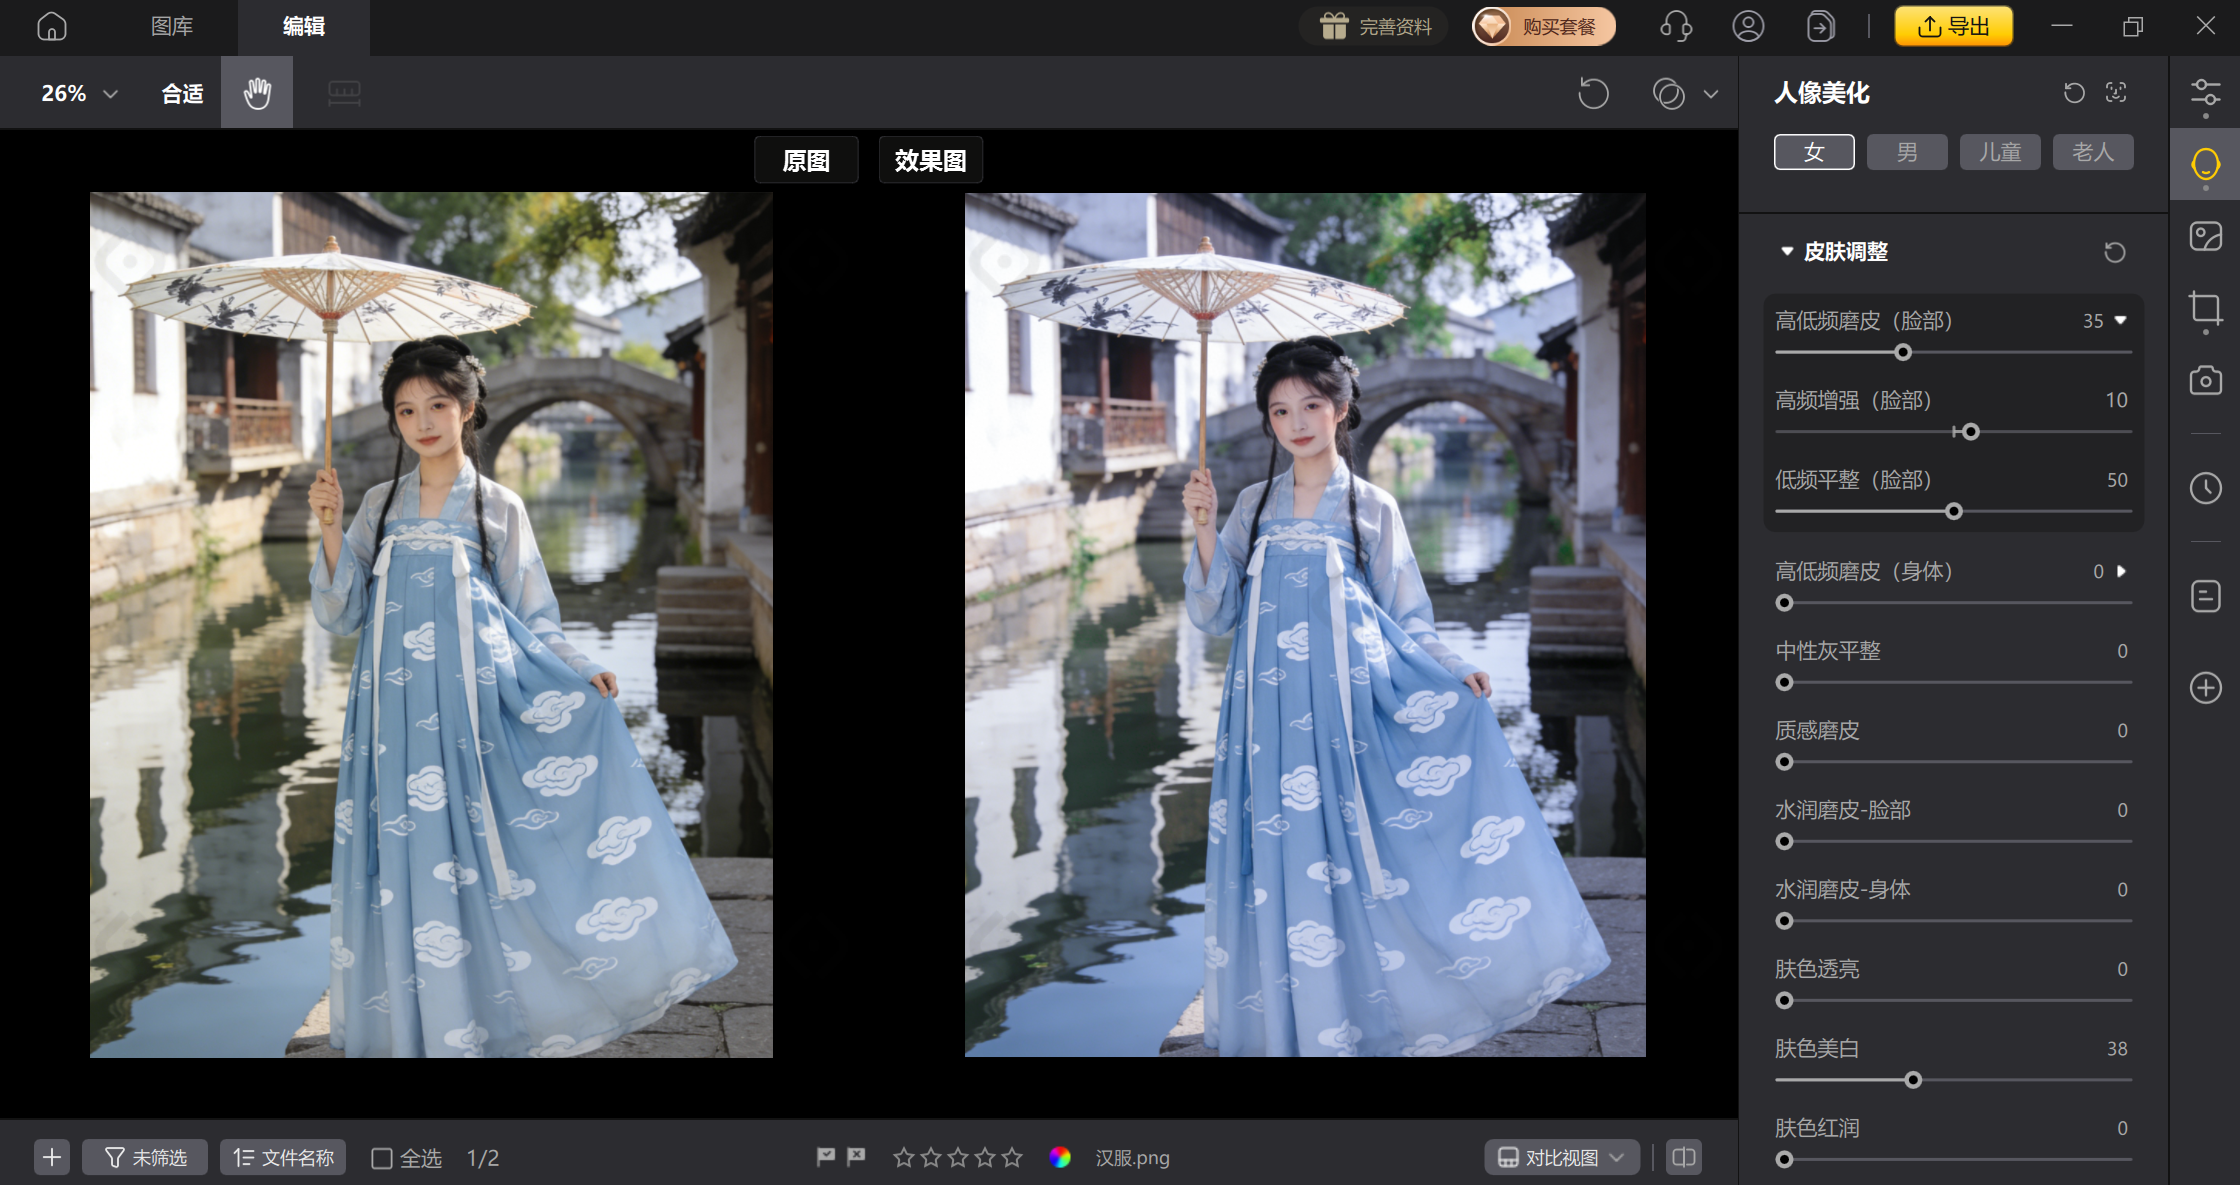Reset 皮肤调整 using its circular arrow icon
This screenshot has height=1185, width=2240.
pos(2114,251)
